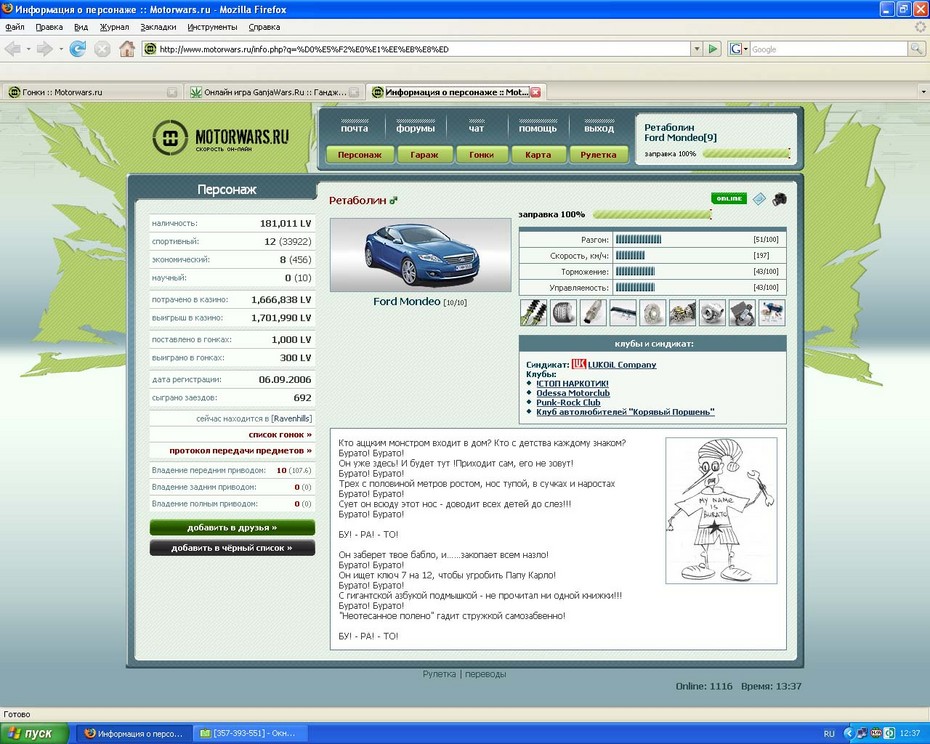Switch to the Гонки :: Motorwars.ru tab
This screenshot has width=930, height=744.
(91, 92)
